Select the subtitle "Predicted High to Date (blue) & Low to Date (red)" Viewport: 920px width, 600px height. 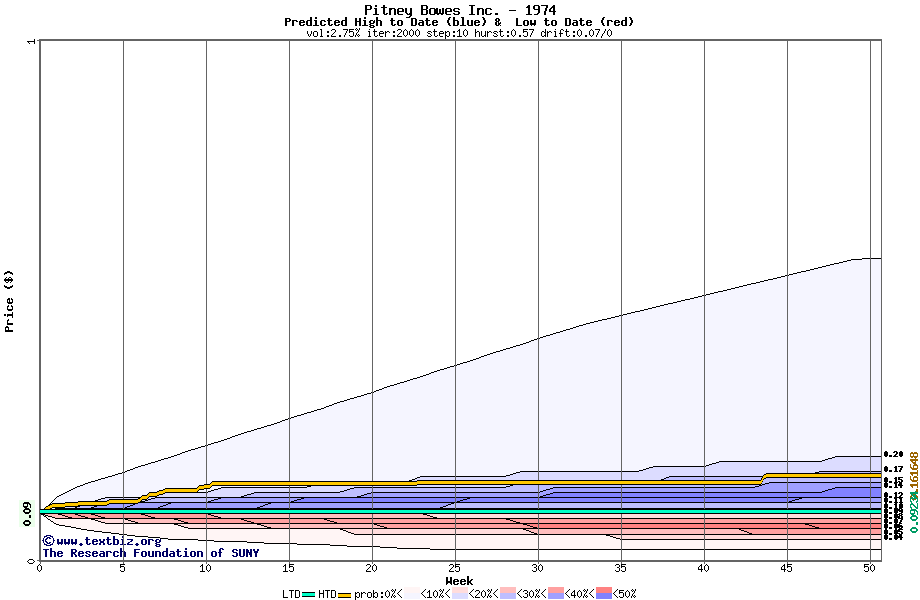pyautogui.click(x=459, y=22)
